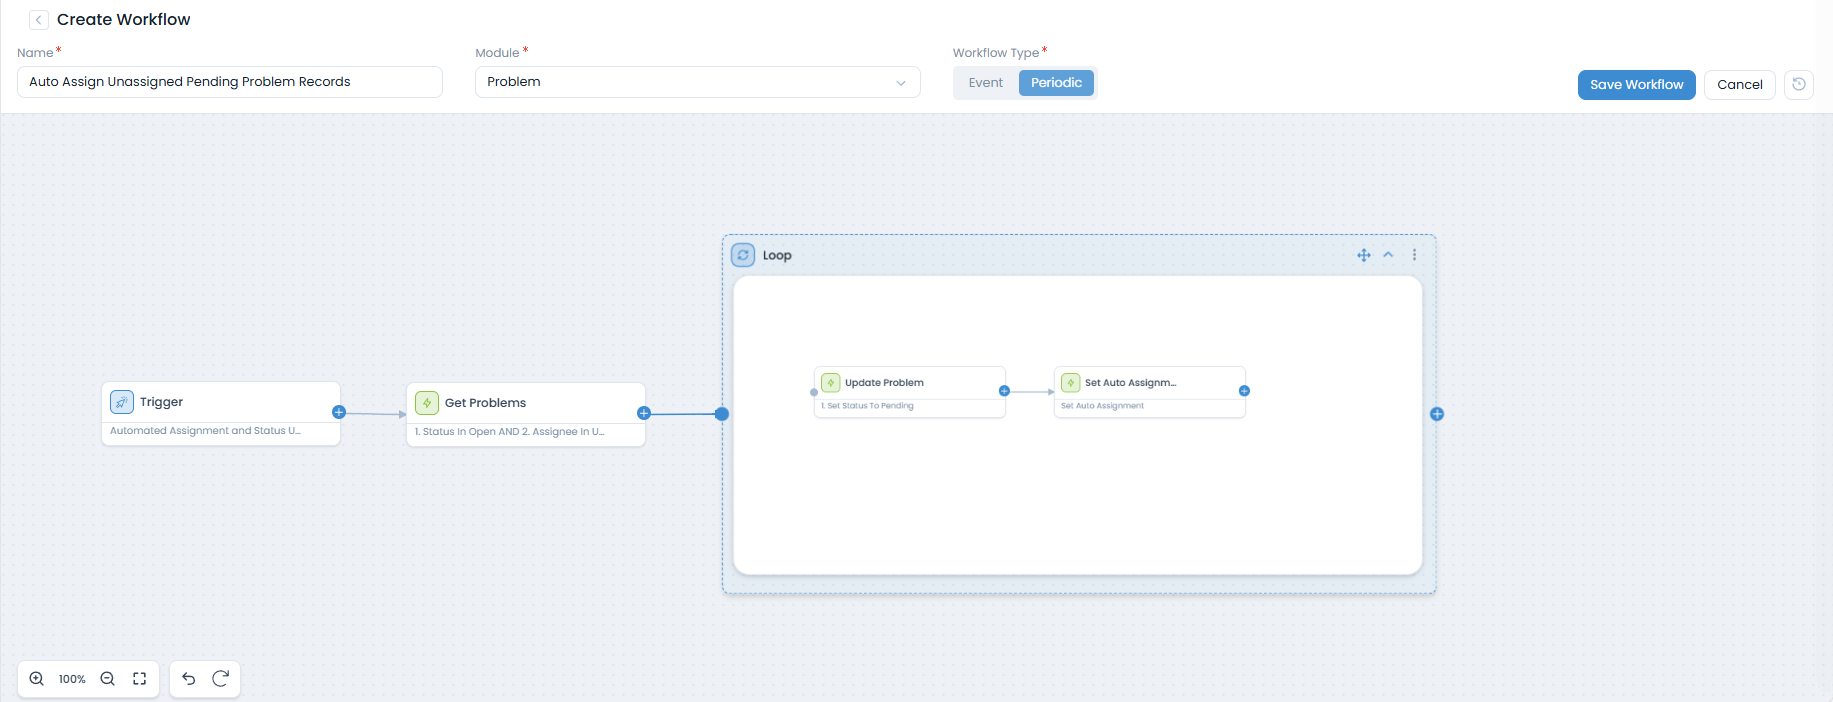The height and width of the screenshot is (702, 1833).
Task: Open the Loop three-dot options menu
Action: tap(1414, 255)
